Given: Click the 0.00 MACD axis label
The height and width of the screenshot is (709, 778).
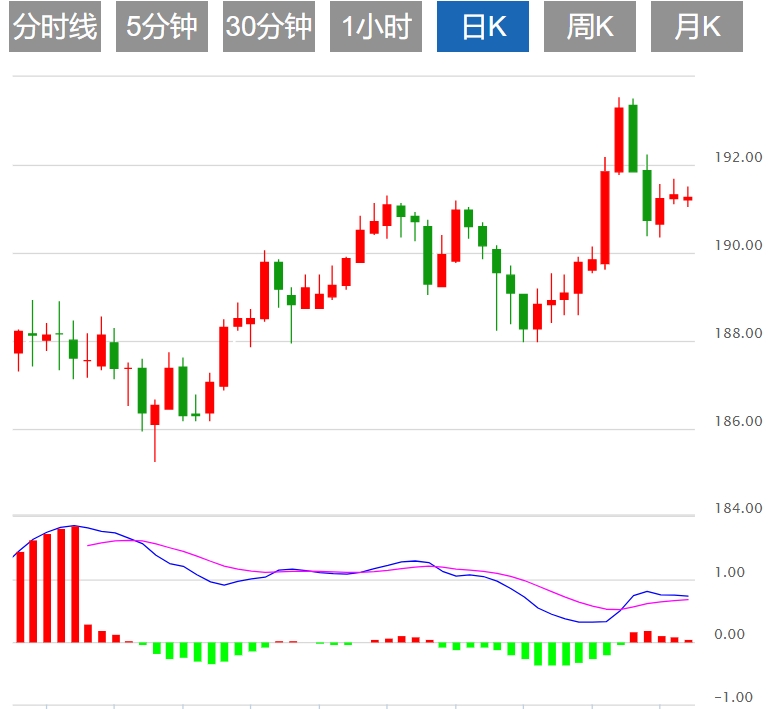Looking at the screenshot, I should tap(729, 634).
